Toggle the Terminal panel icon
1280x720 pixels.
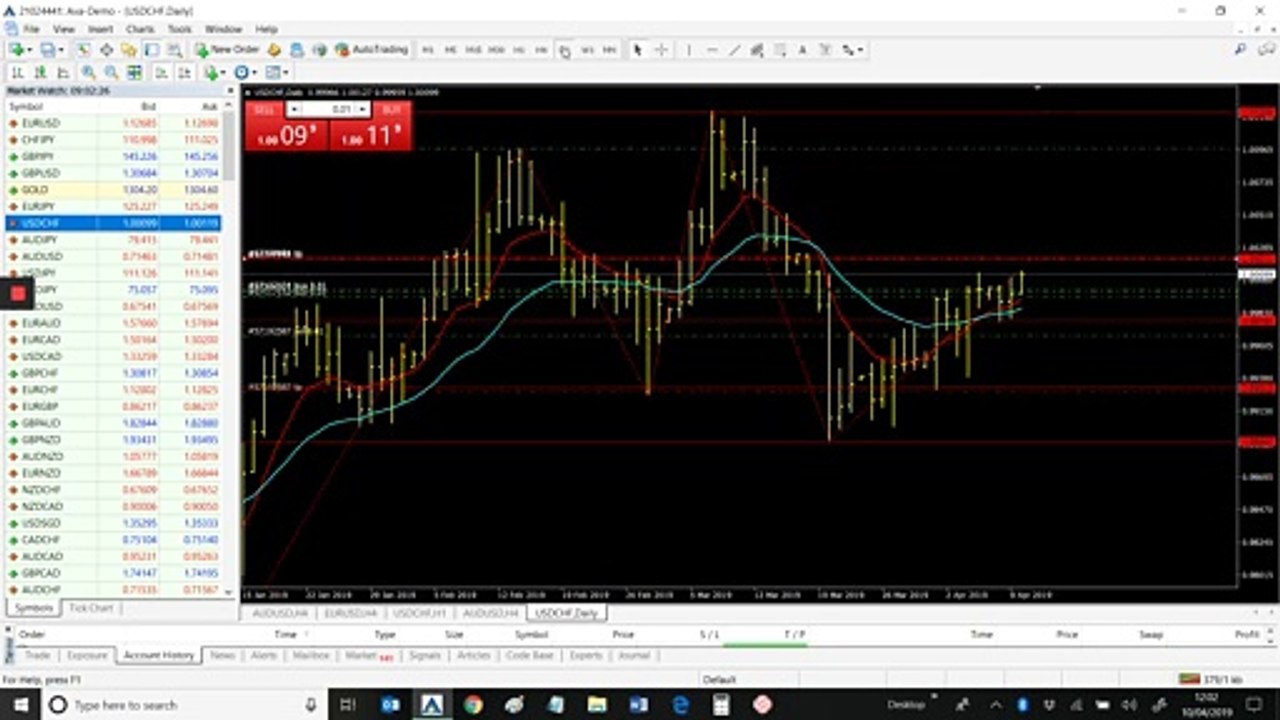click(x=151, y=49)
